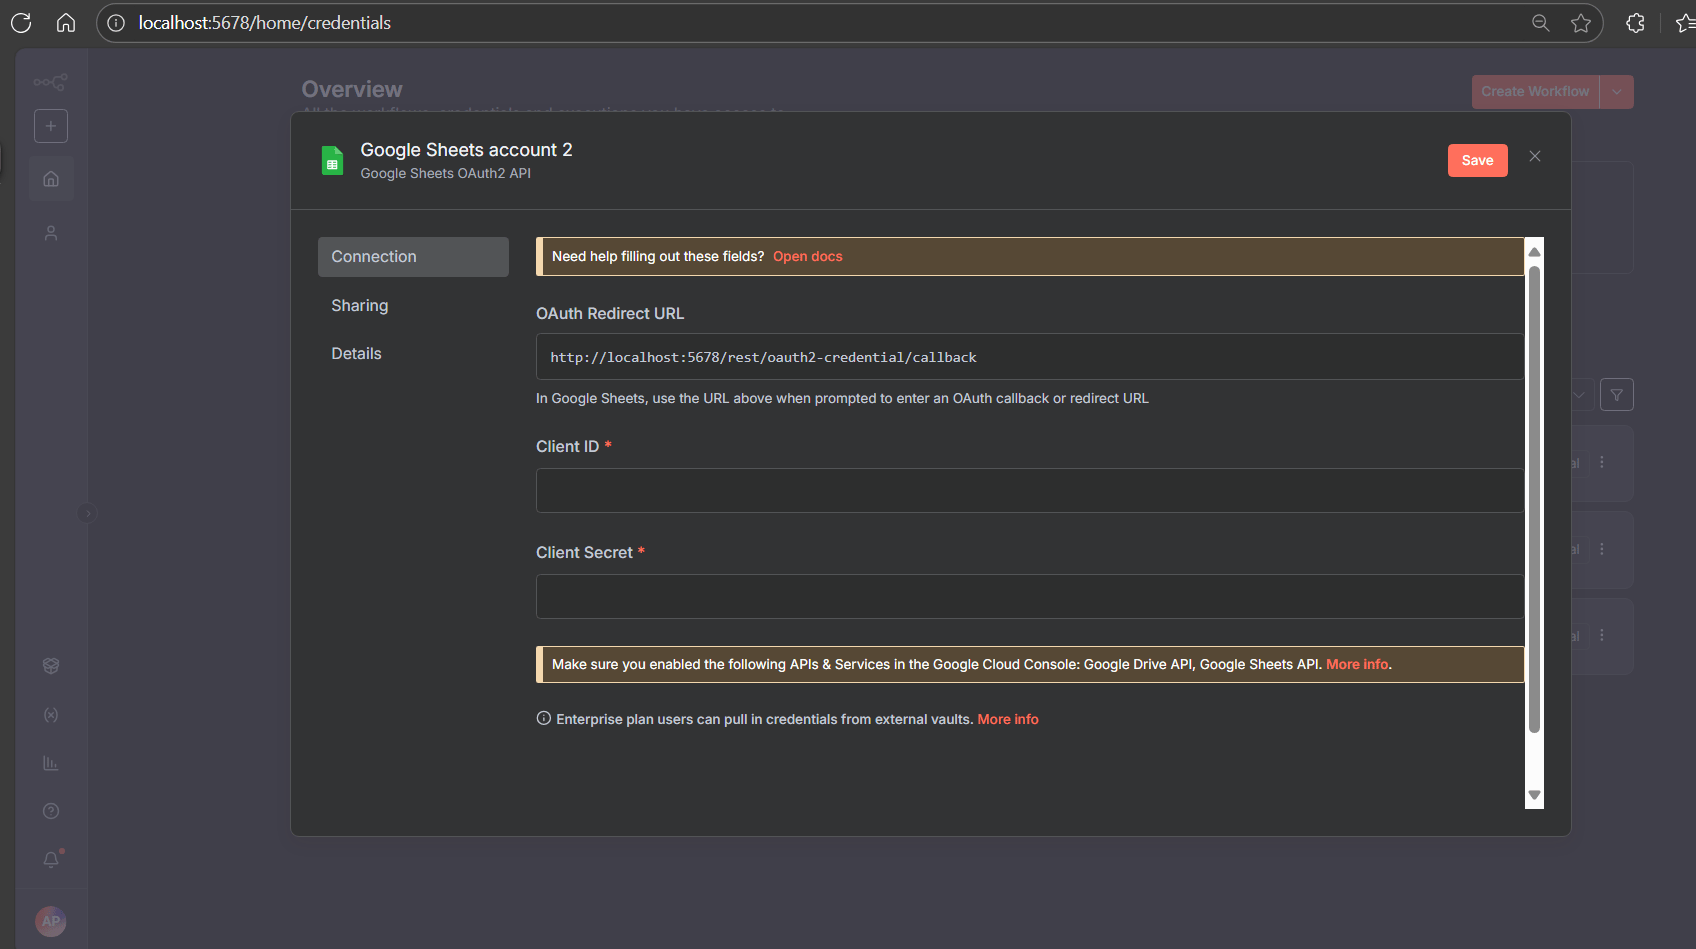Close the credential dialog with X
Image resolution: width=1696 pixels, height=949 pixels.
coord(1535,156)
